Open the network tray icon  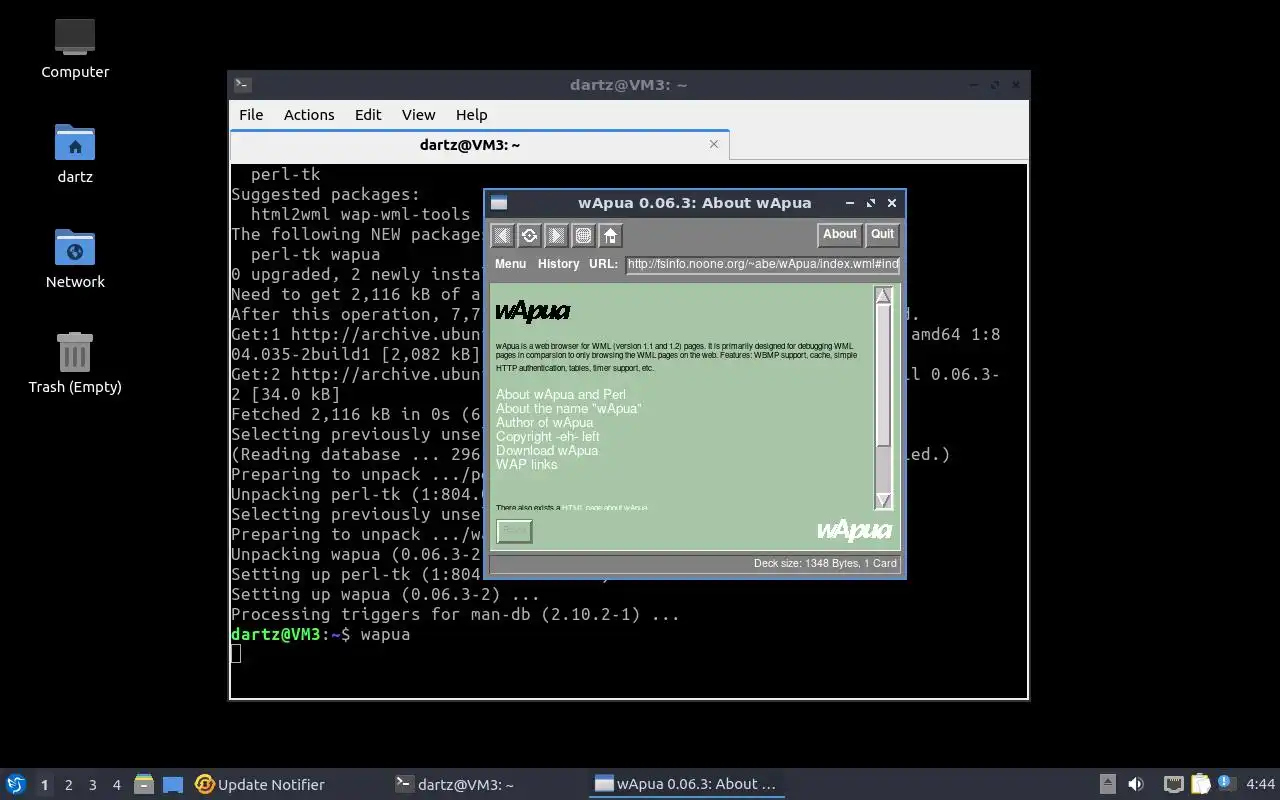point(1174,784)
